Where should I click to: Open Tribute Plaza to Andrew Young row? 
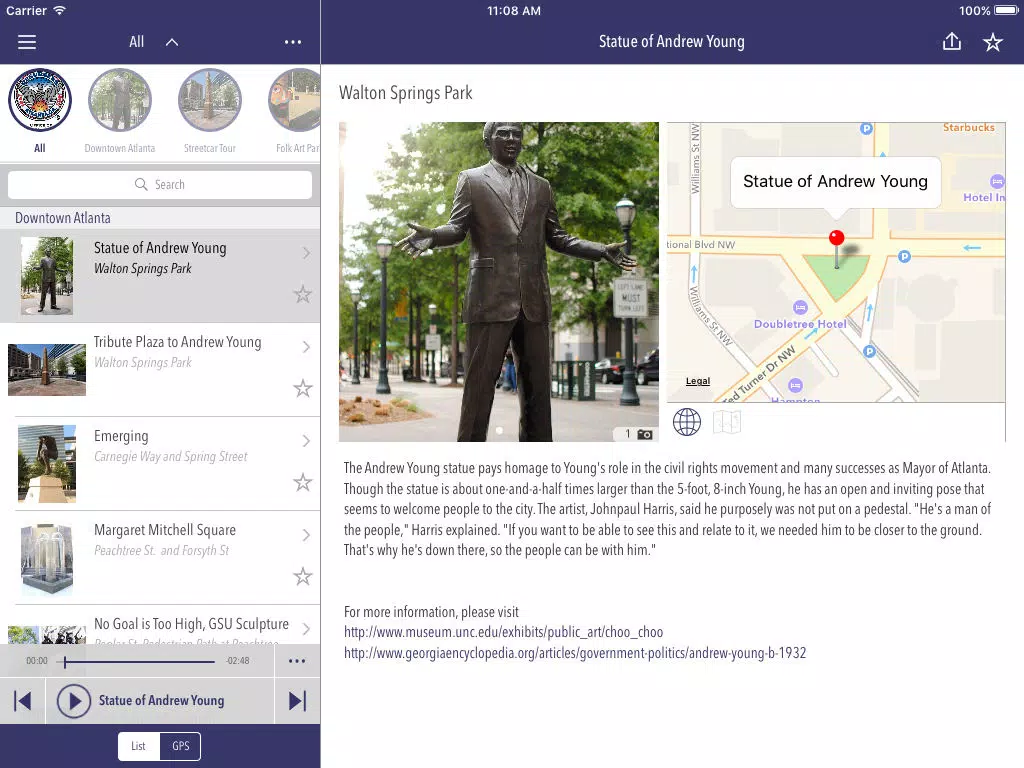pyautogui.click(x=160, y=370)
